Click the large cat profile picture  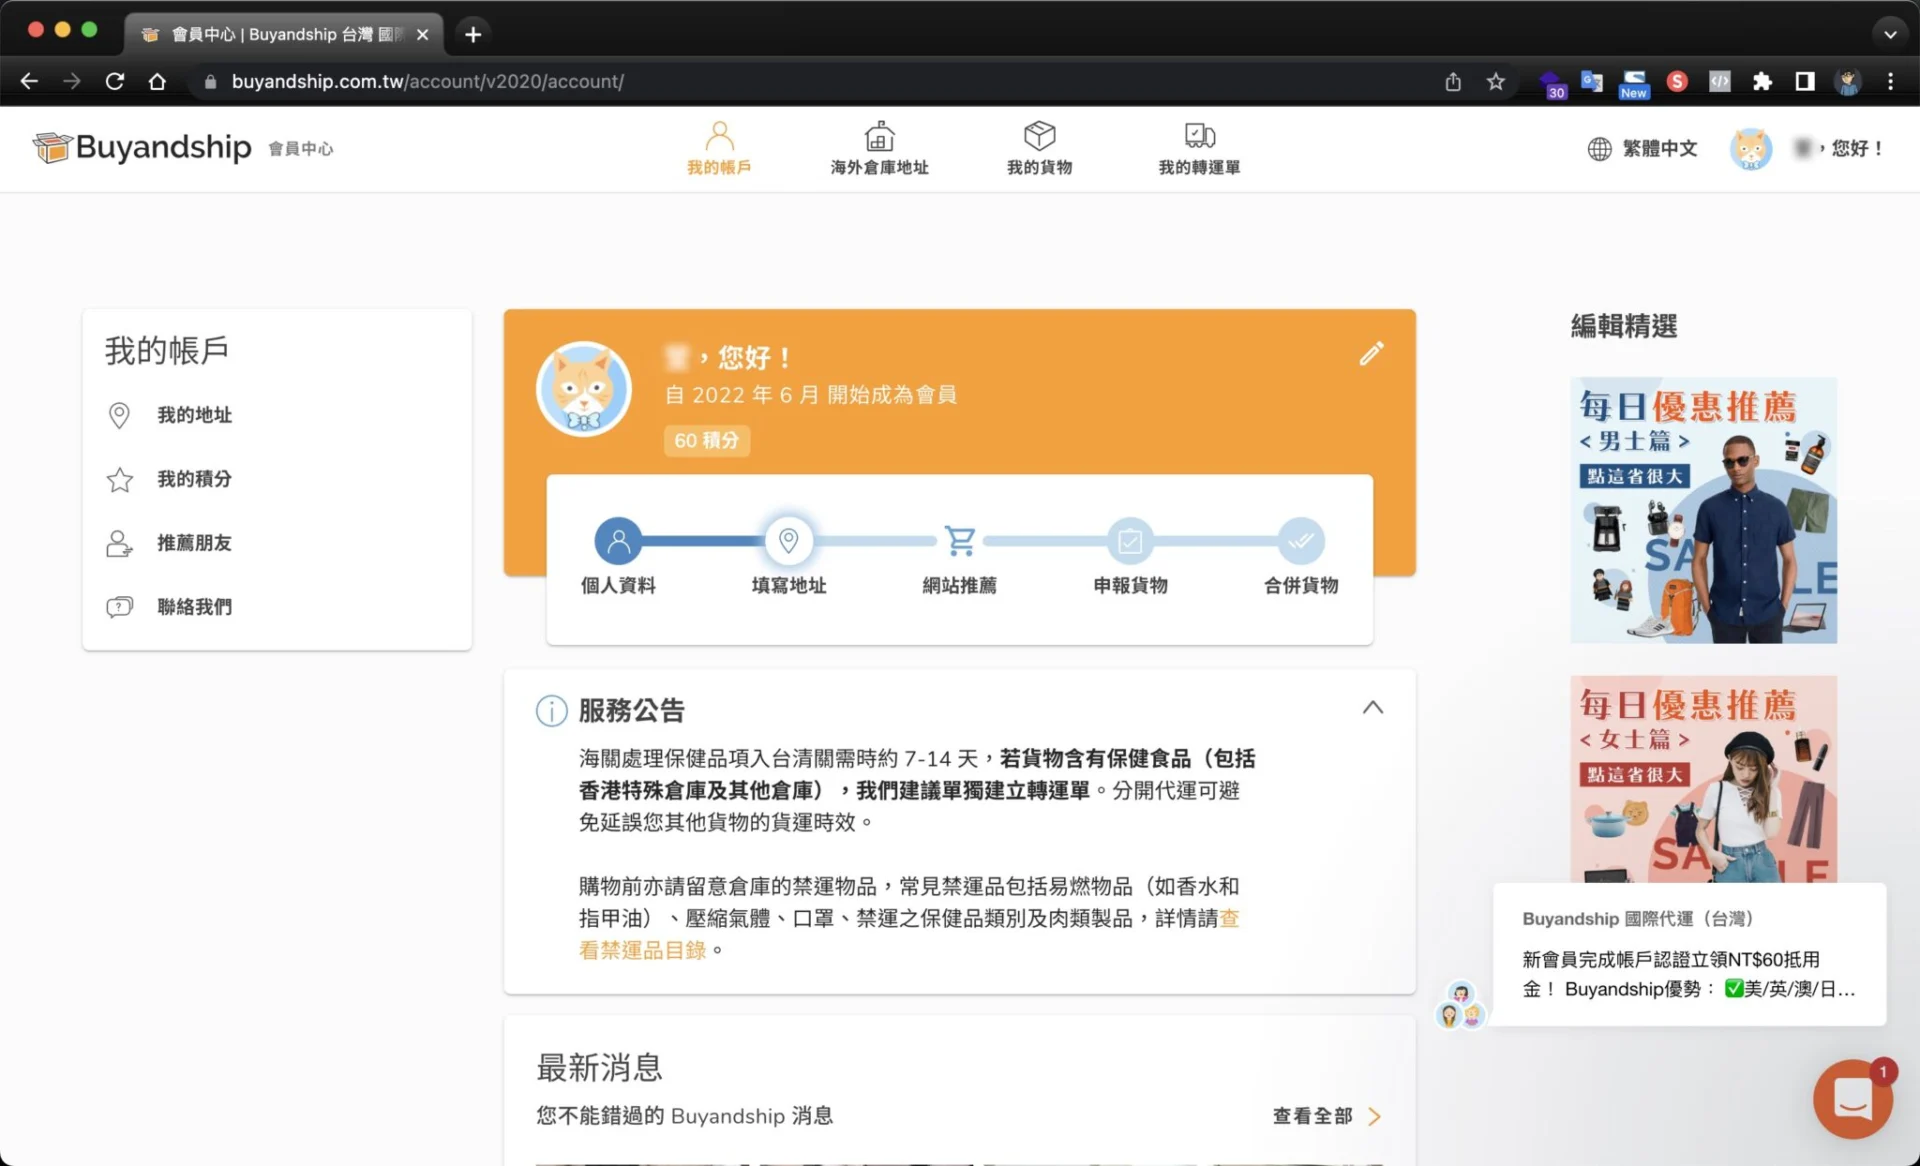pos(584,389)
